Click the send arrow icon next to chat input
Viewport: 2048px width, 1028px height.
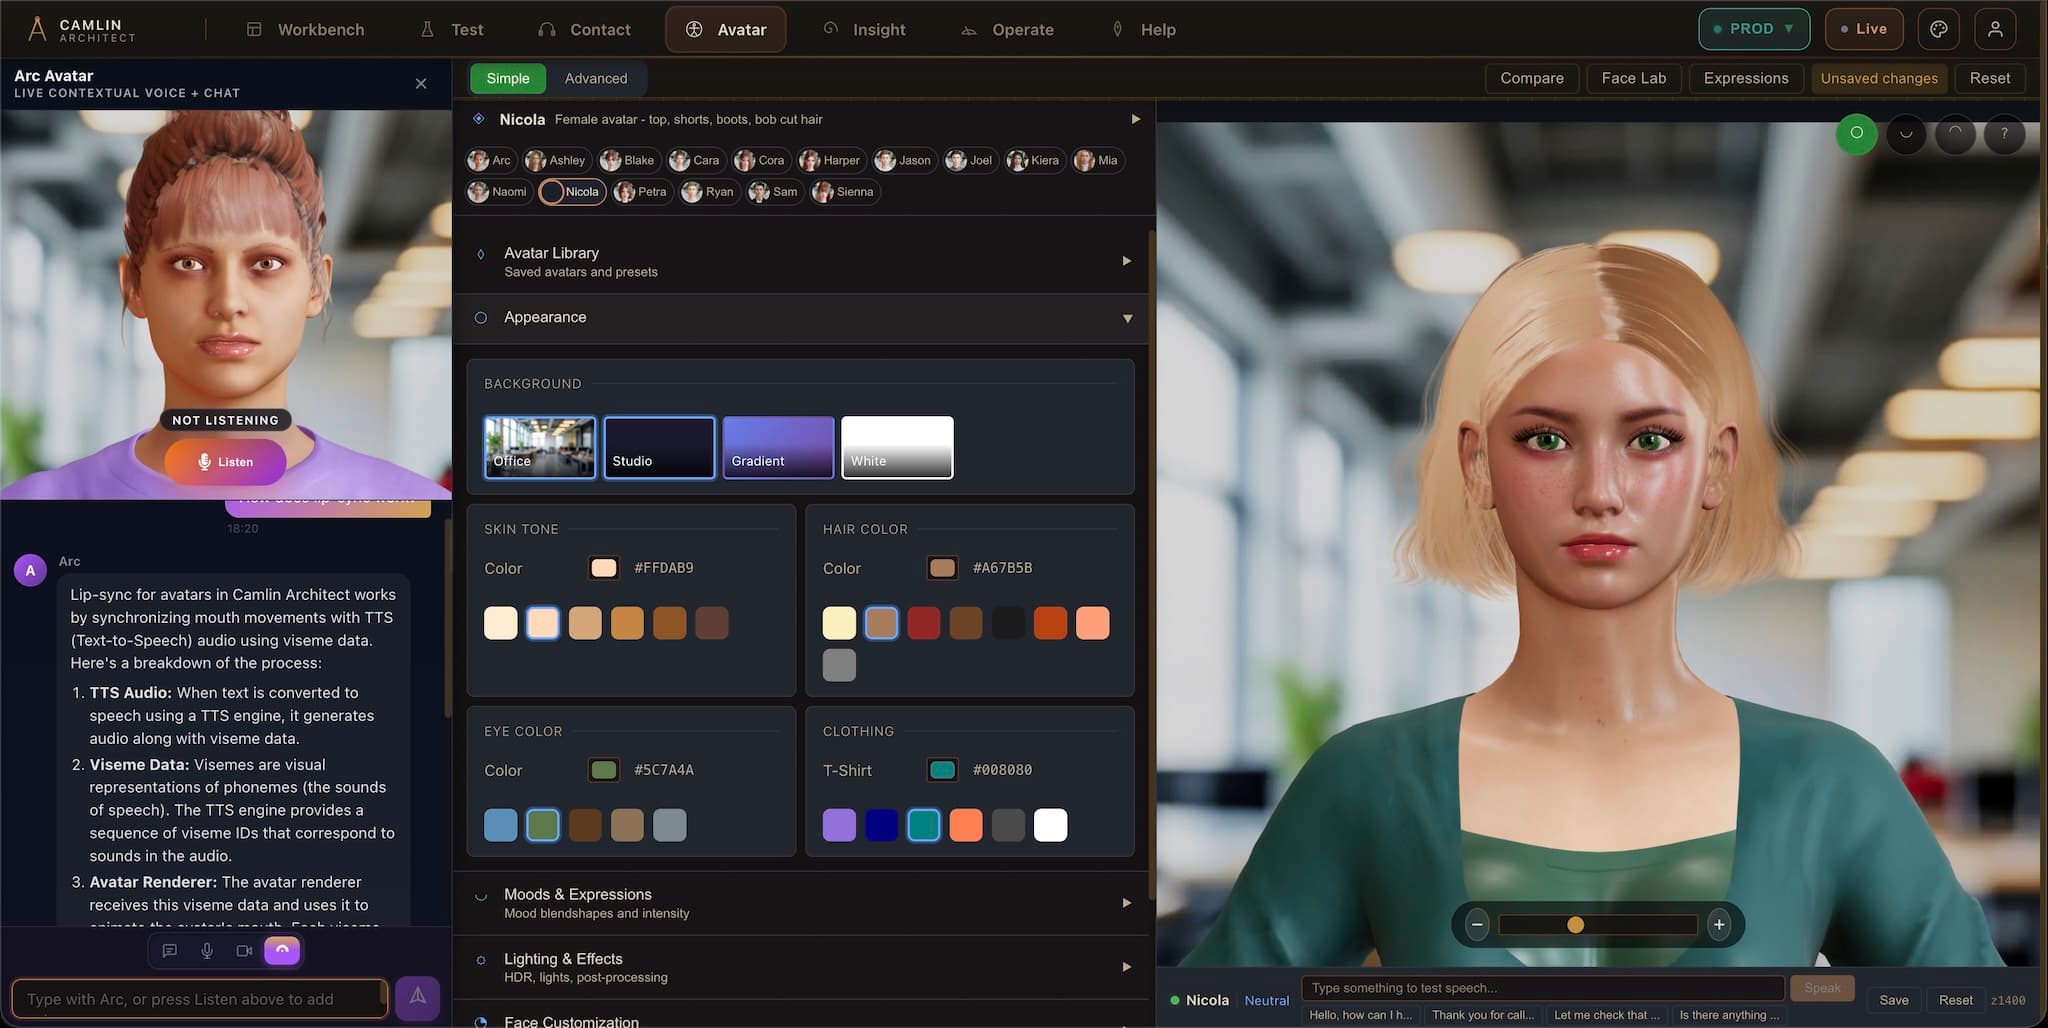[417, 997]
